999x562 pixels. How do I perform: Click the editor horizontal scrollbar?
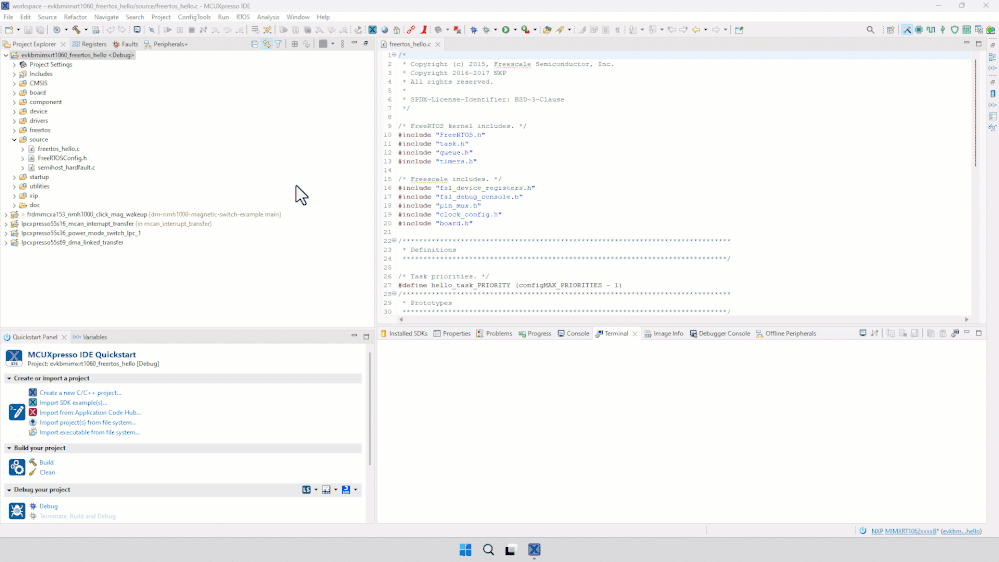click(x=684, y=319)
